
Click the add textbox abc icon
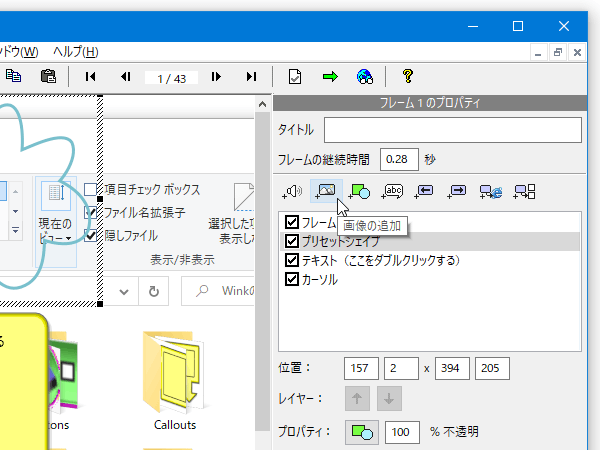(392, 191)
